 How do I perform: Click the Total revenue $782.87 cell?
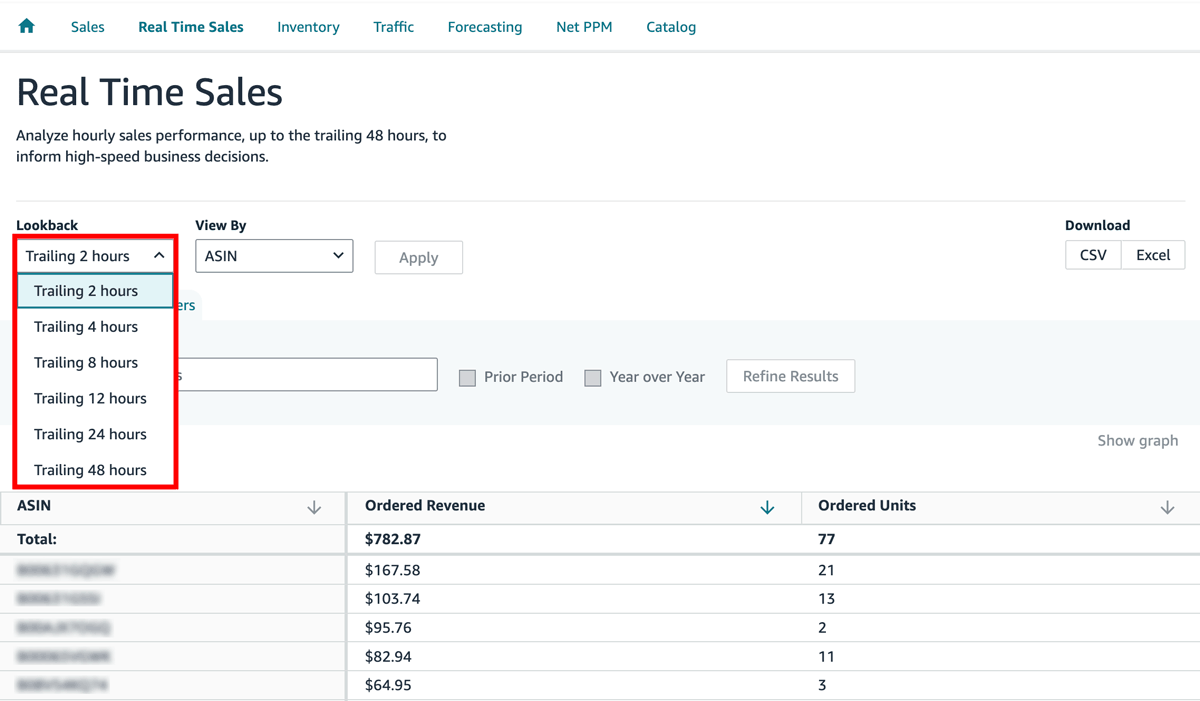[574, 539]
